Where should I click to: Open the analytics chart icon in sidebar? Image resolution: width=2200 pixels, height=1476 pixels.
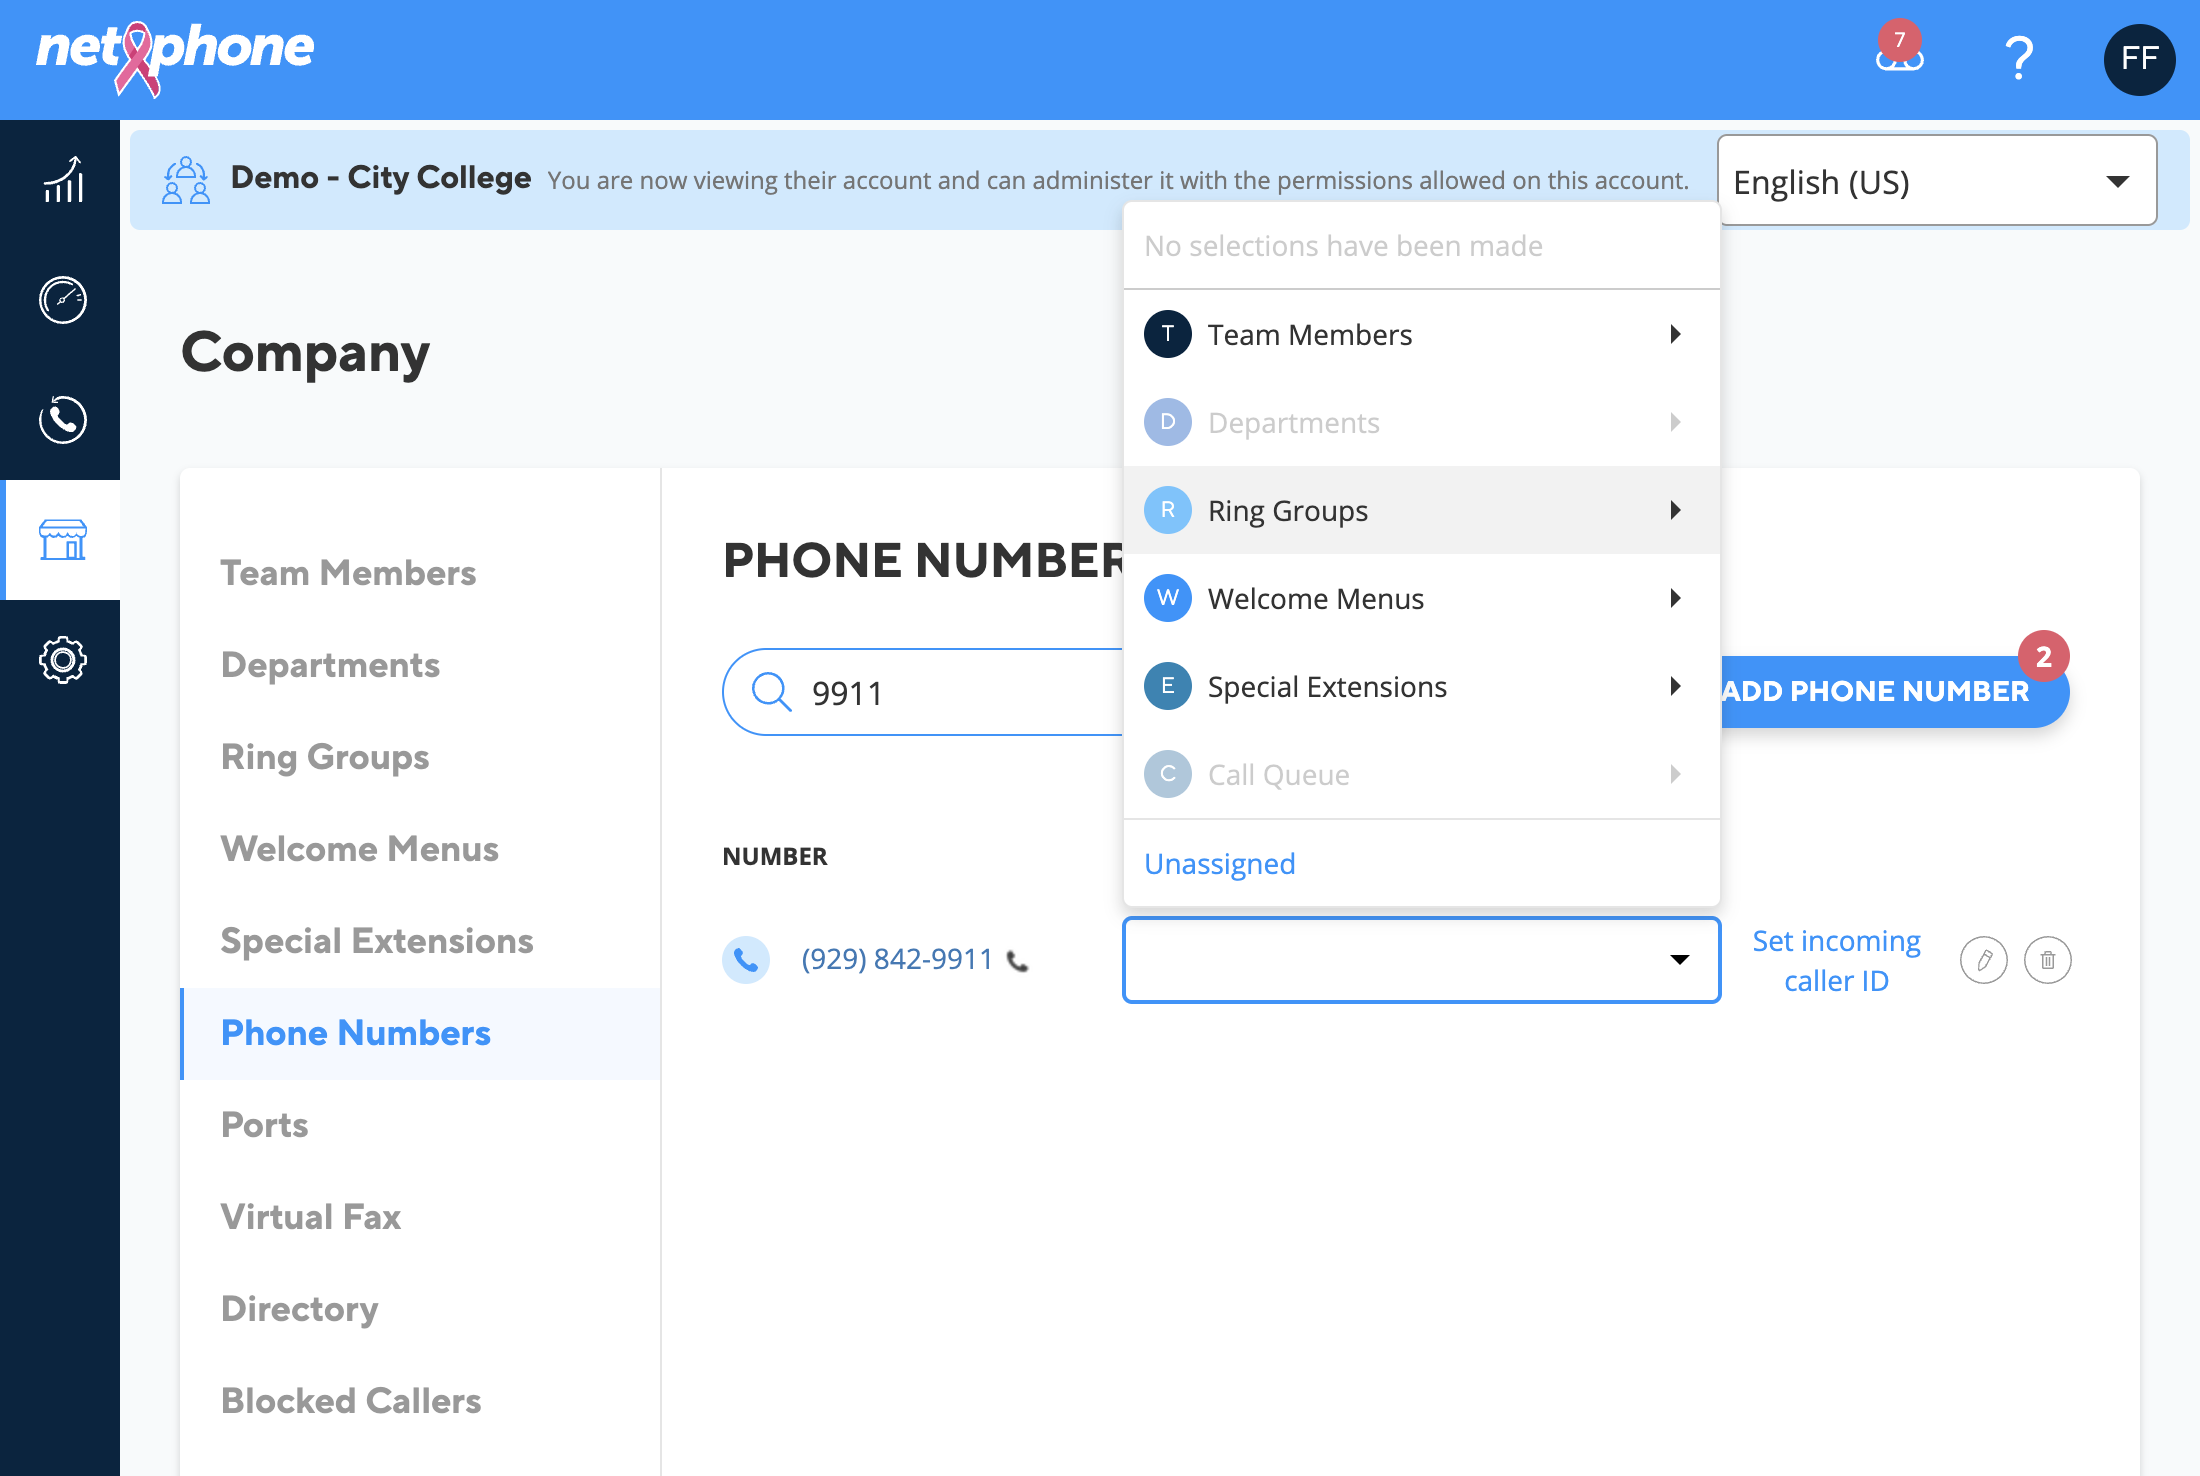pos(62,180)
